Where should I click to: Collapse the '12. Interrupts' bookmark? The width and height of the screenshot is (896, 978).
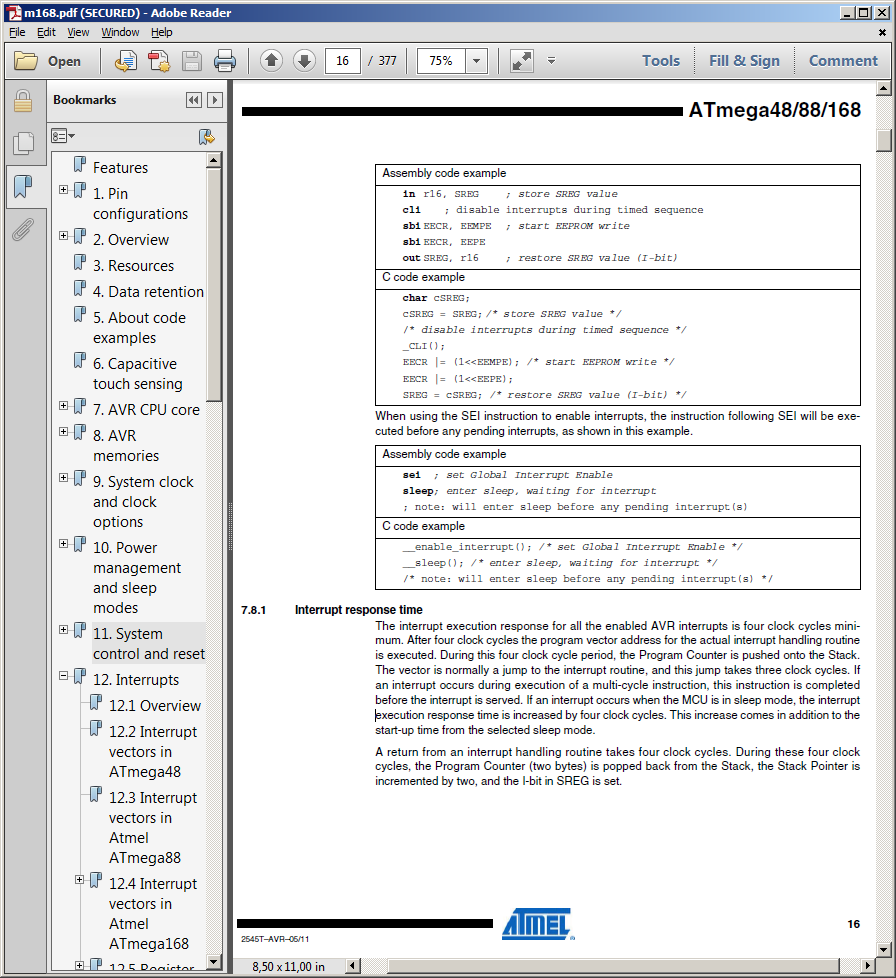click(64, 675)
